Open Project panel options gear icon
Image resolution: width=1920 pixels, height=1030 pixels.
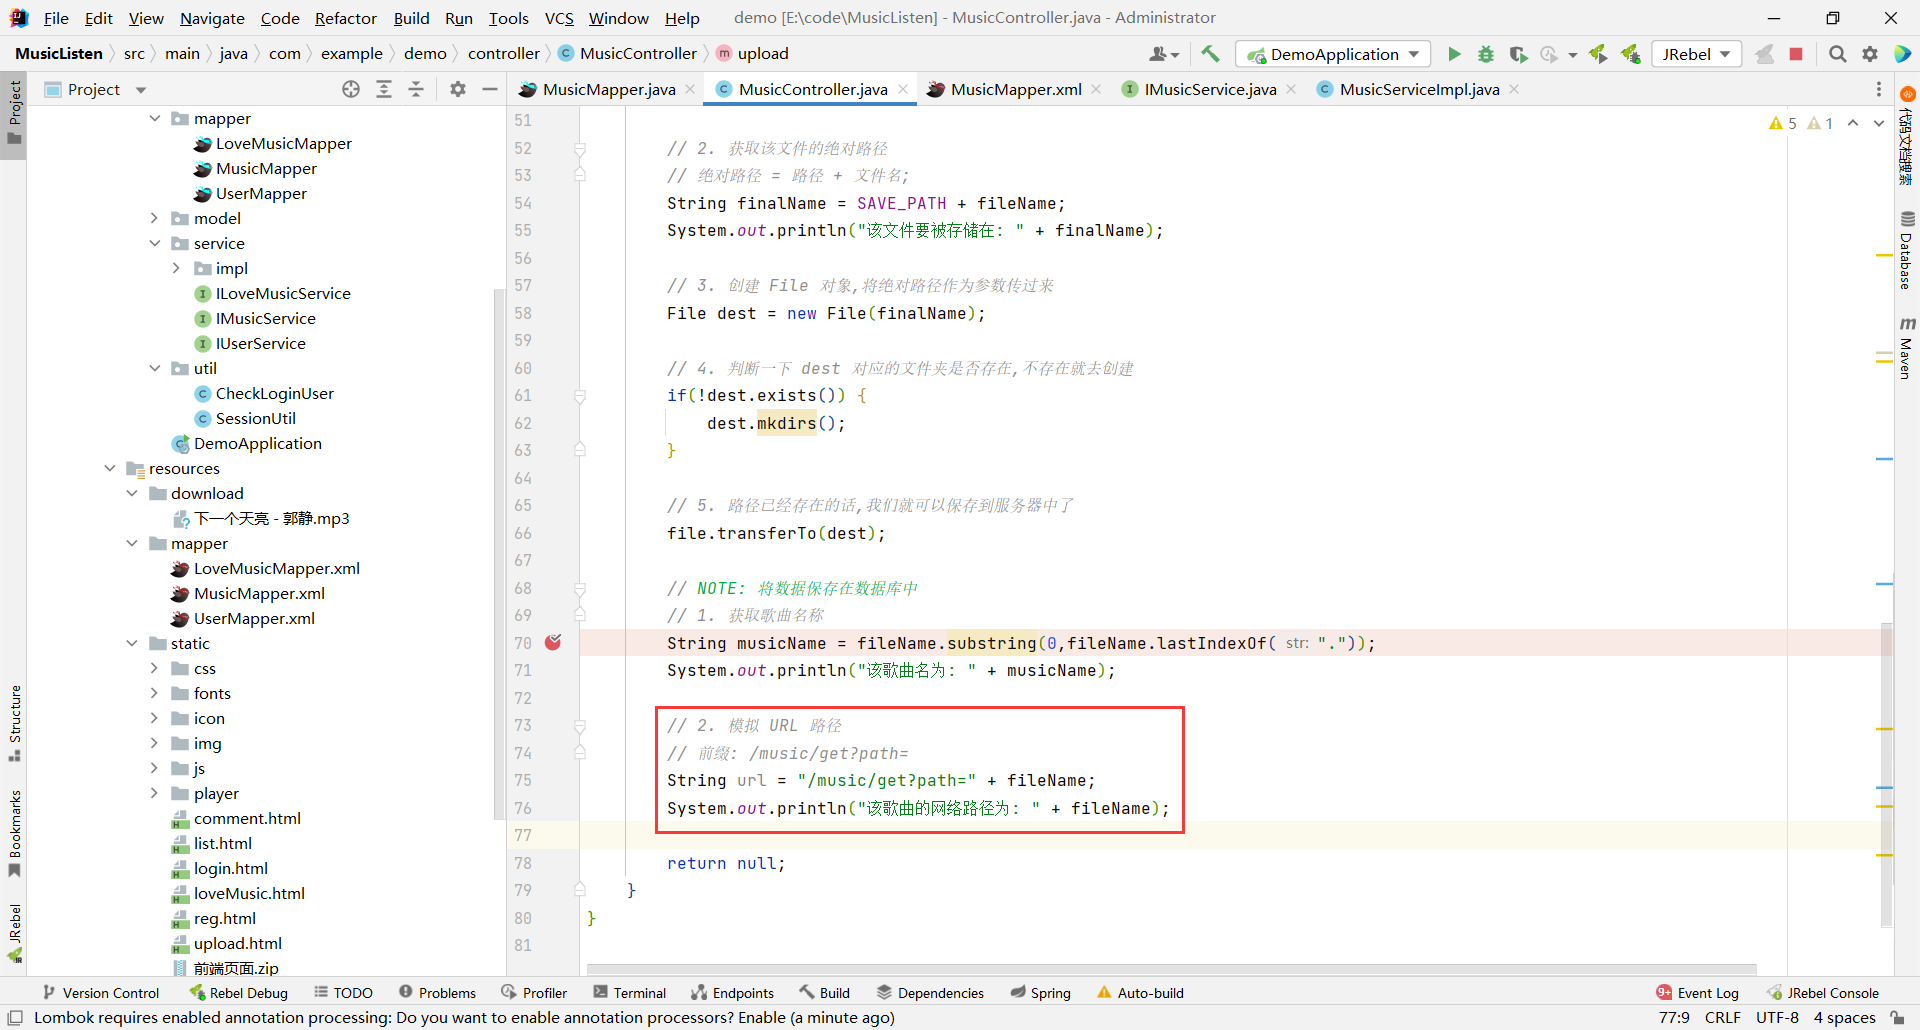[458, 89]
